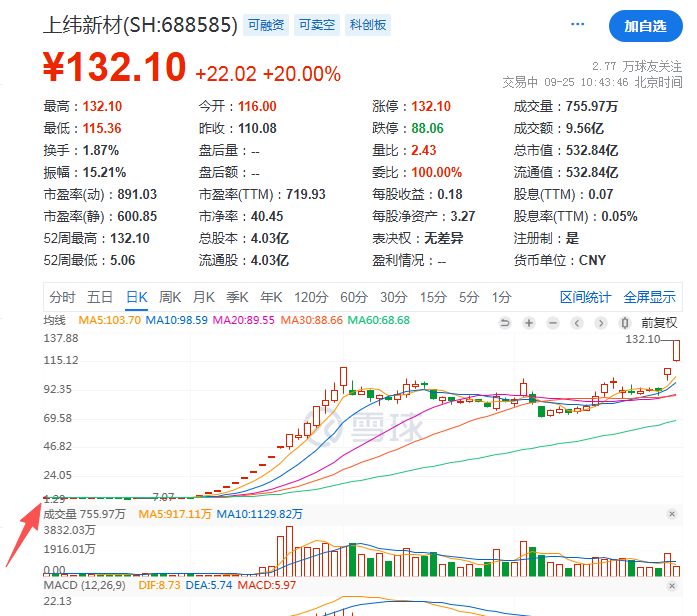Viewport: 697px width, 616px height.
Task: Click the 今开 116.00 value
Action: pos(257,106)
